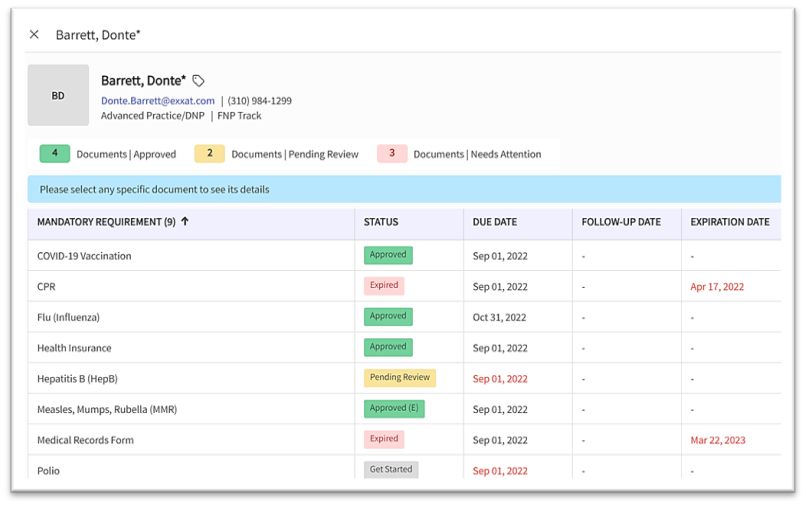Click Pending Review badge for Hepatitis B
This screenshot has height=506, width=806.
point(400,378)
